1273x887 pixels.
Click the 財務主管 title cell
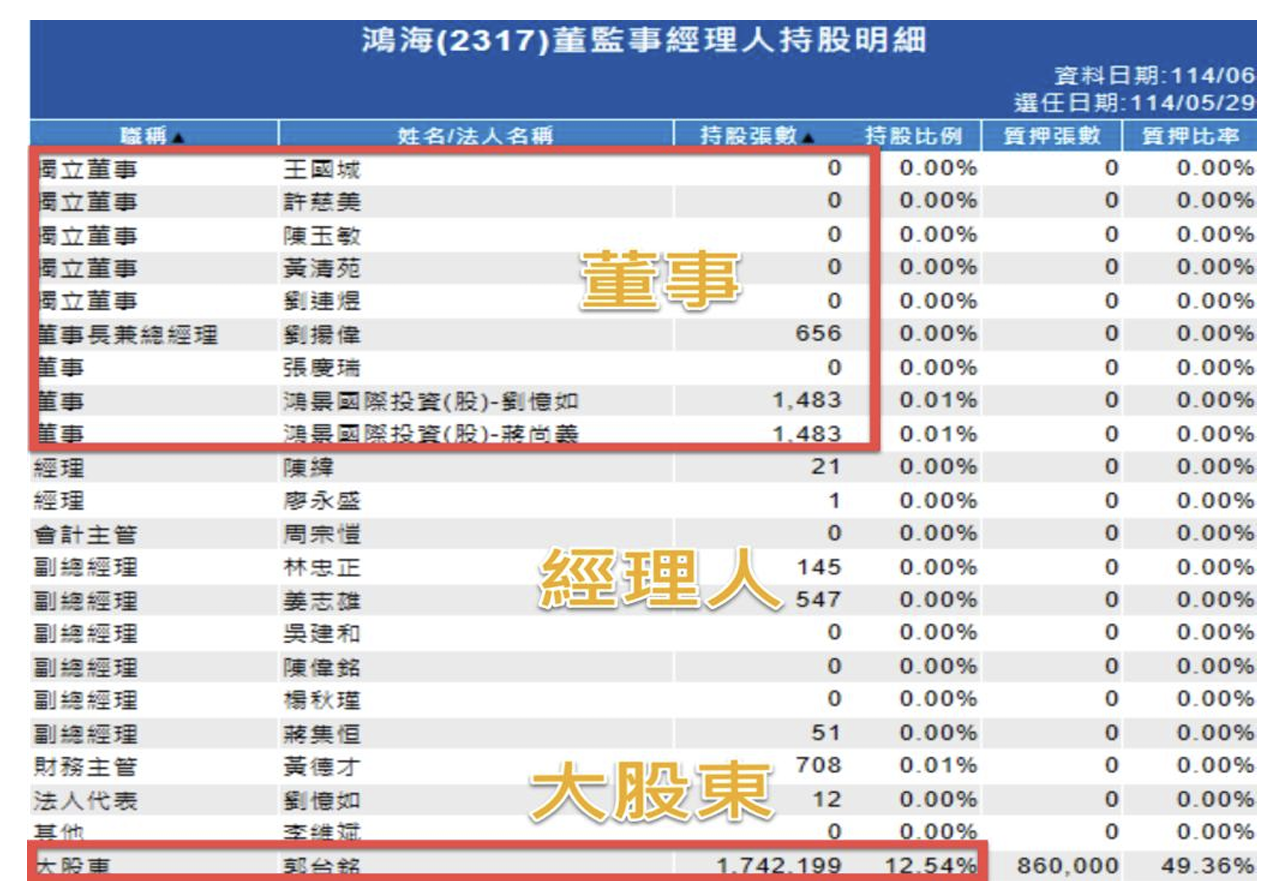click(84, 766)
